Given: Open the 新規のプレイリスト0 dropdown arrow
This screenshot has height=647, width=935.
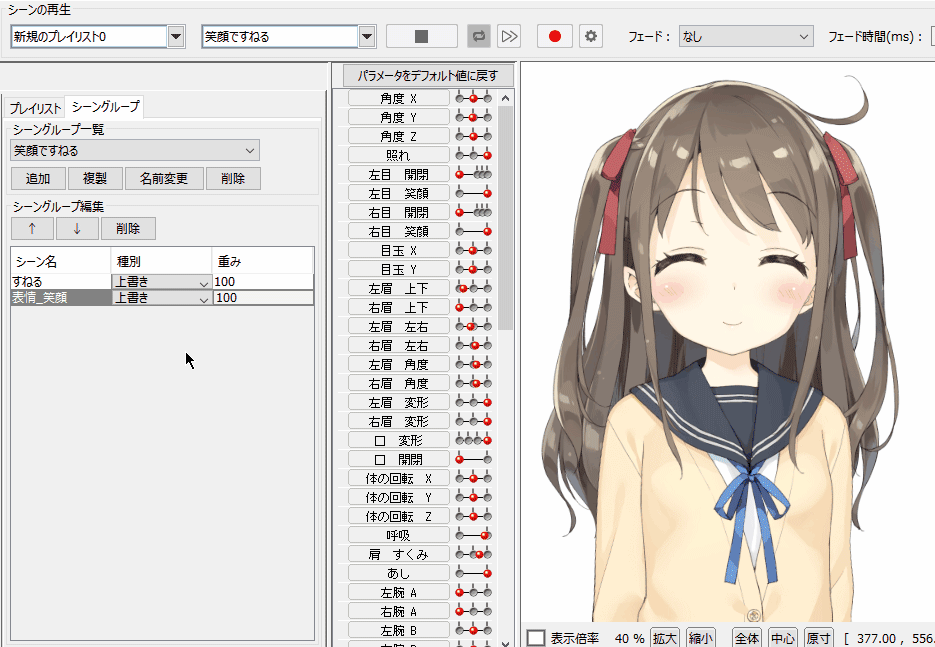Looking at the screenshot, I should pyautogui.click(x=176, y=36).
